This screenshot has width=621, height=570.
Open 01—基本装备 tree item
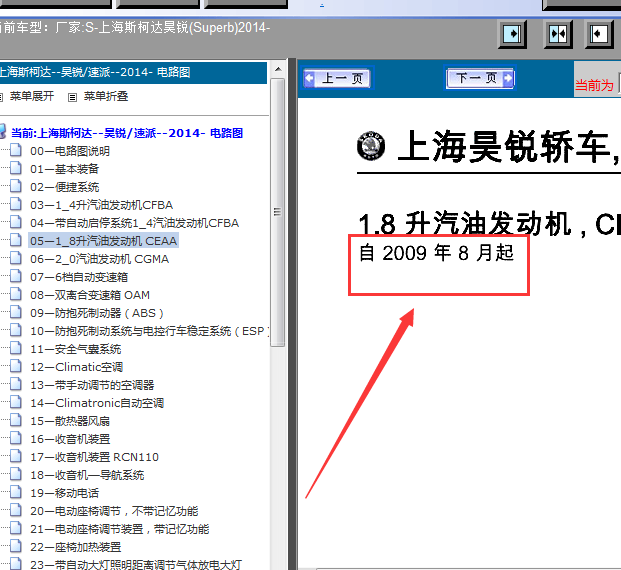tap(65, 169)
